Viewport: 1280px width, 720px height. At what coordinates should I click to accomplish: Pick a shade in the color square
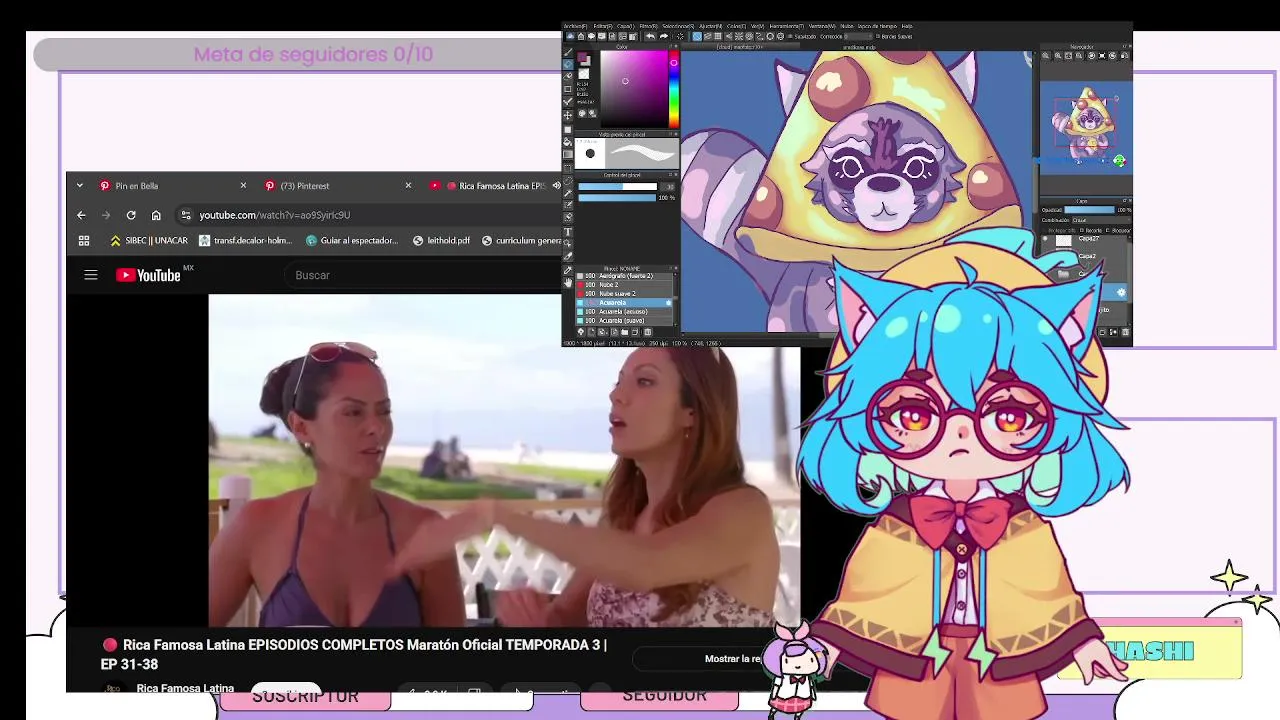635,89
